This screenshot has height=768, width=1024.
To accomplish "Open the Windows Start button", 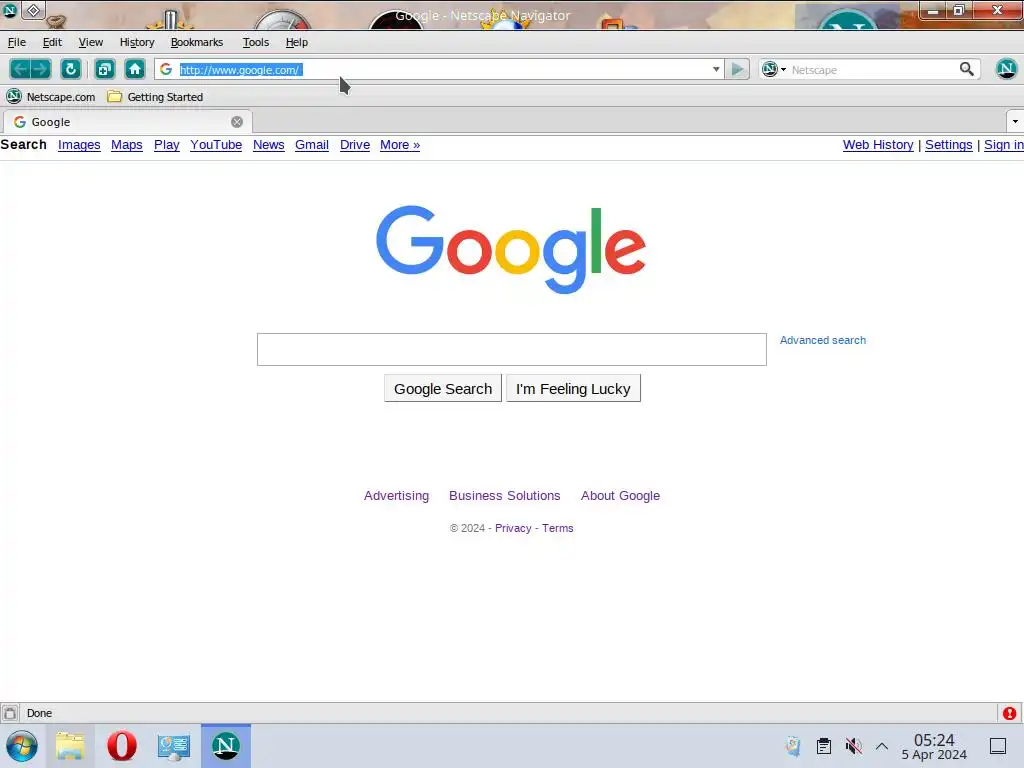I will coord(22,746).
